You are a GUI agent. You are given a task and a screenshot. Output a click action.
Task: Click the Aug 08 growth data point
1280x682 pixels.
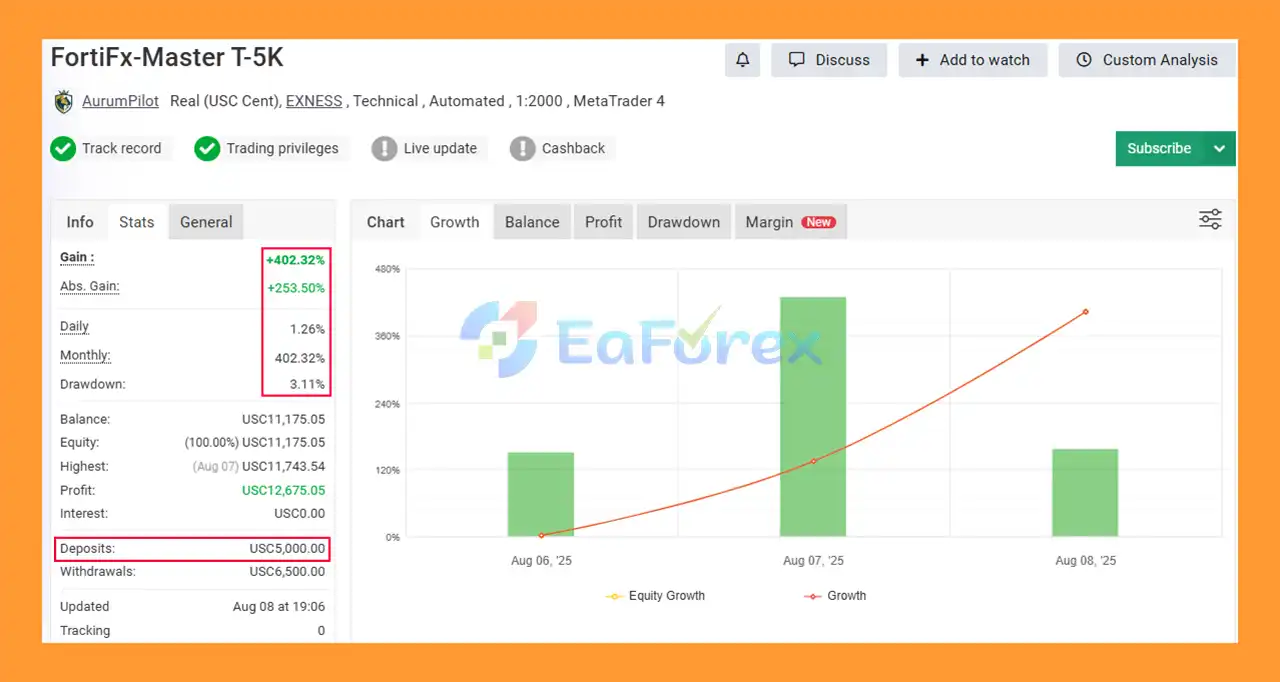pyautogui.click(x=1085, y=312)
